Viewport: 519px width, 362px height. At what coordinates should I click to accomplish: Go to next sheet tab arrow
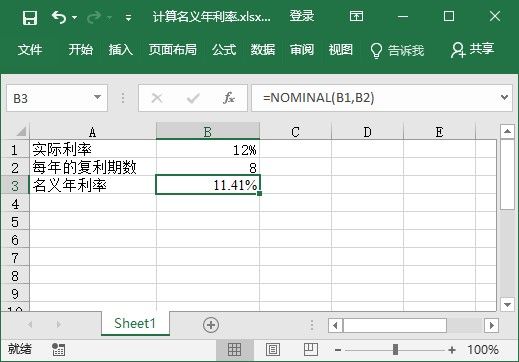click(x=59, y=324)
